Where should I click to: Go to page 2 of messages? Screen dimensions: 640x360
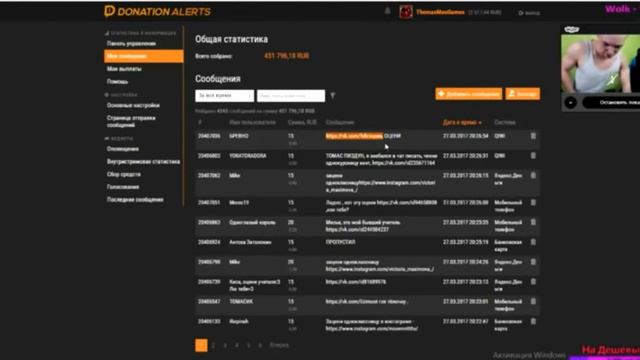pos(213,345)
